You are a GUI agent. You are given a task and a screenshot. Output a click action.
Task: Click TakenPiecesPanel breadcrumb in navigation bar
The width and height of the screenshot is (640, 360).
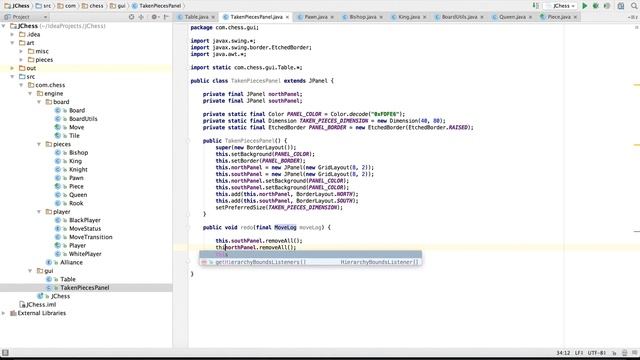point(156,6)
